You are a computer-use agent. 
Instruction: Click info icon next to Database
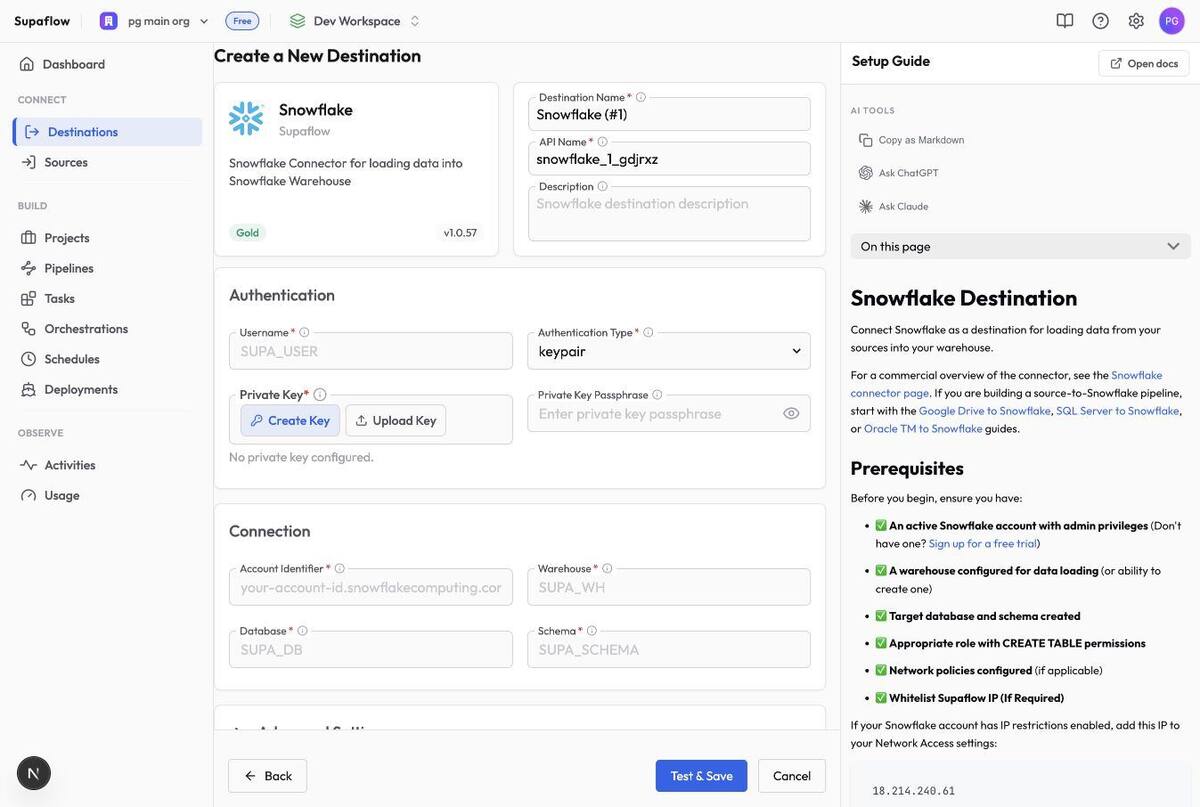coord(302,631)
